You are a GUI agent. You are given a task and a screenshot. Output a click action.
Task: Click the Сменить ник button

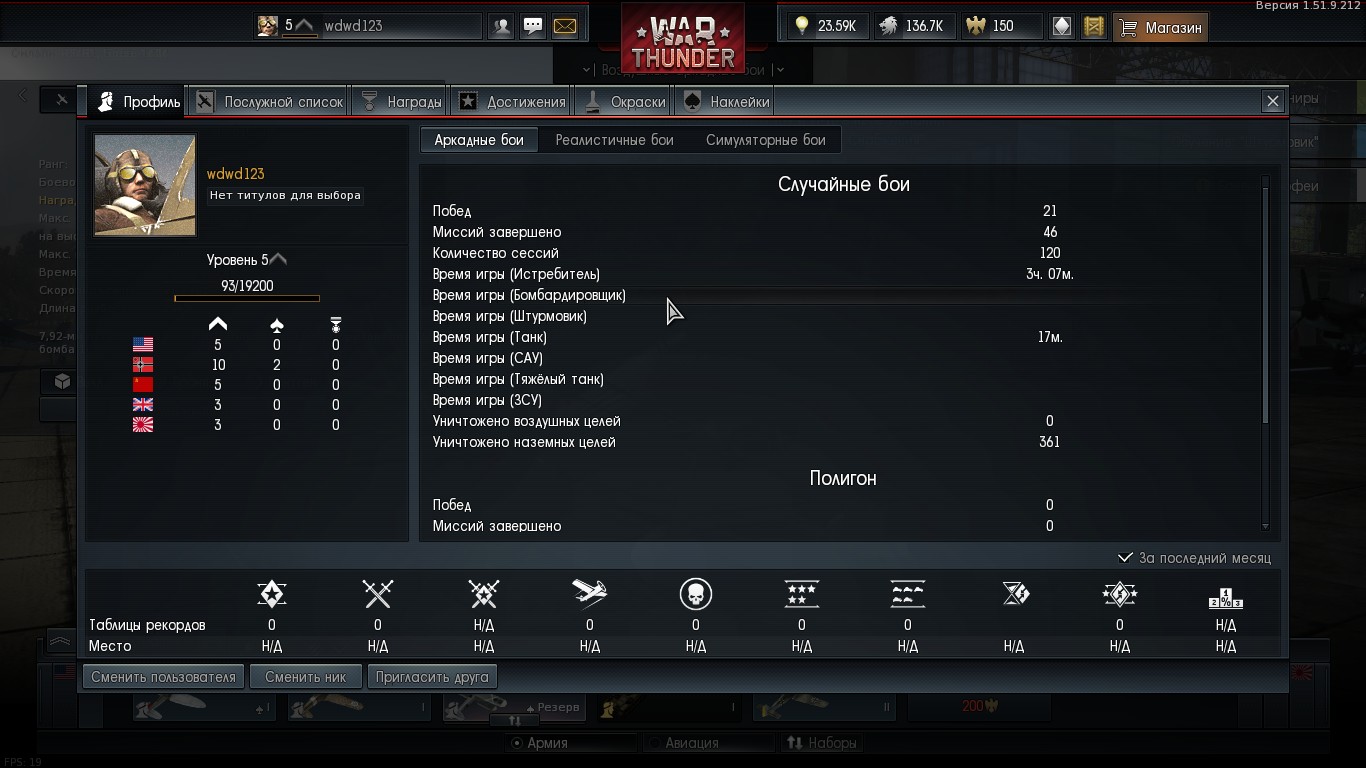pyautogui.click(x=306, y=677)
